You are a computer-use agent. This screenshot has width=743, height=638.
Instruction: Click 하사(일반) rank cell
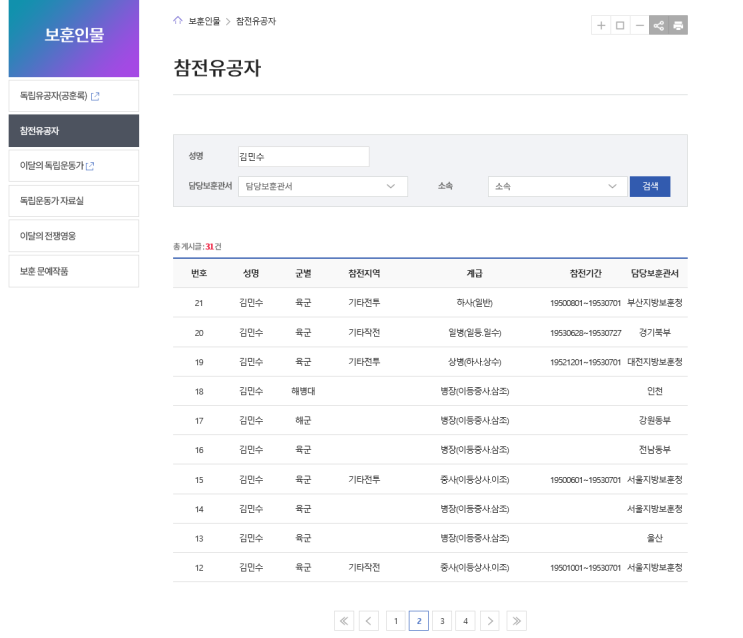coord(474,302)
